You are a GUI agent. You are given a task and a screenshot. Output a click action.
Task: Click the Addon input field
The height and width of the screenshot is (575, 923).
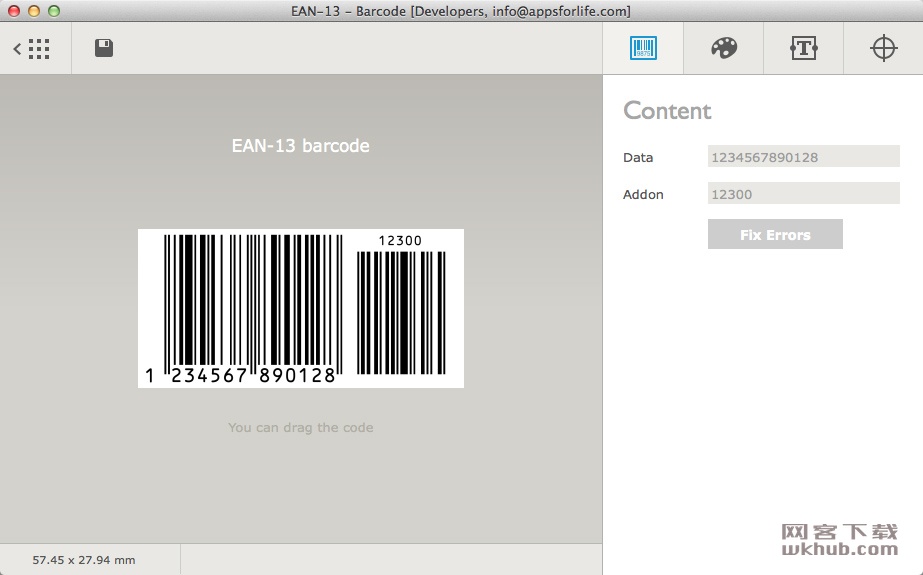coord(804,194)
